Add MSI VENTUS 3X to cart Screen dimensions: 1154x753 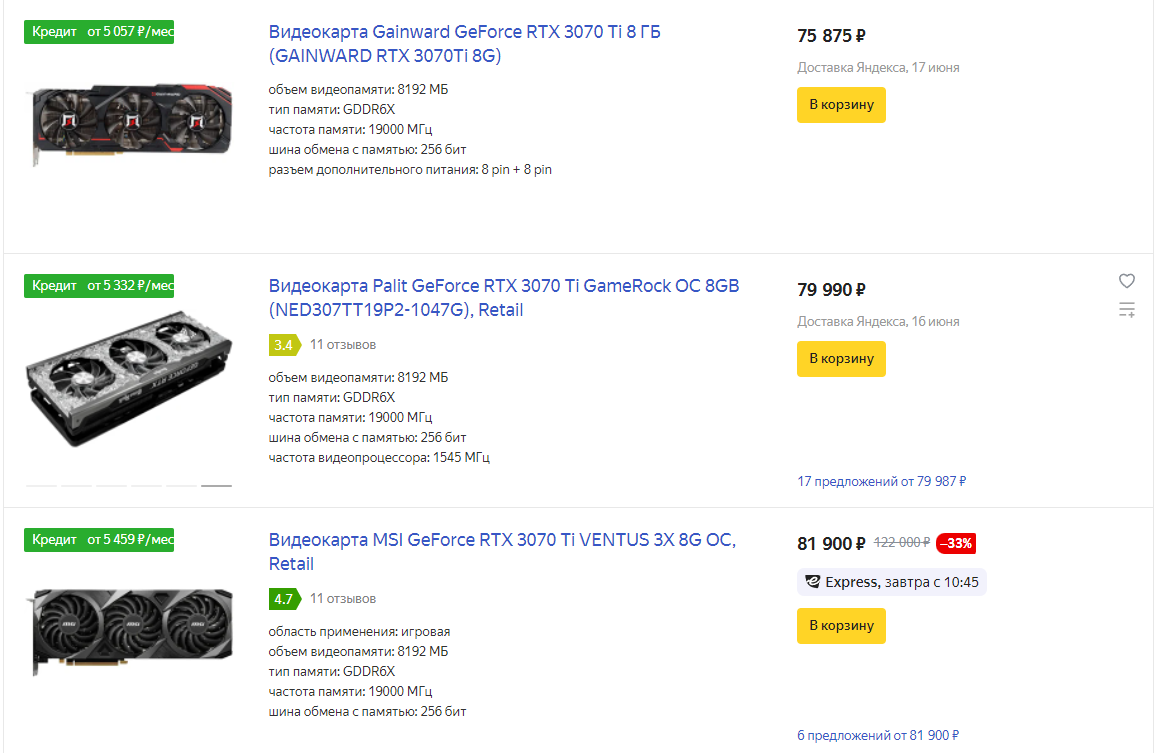(x=841, y=626)
